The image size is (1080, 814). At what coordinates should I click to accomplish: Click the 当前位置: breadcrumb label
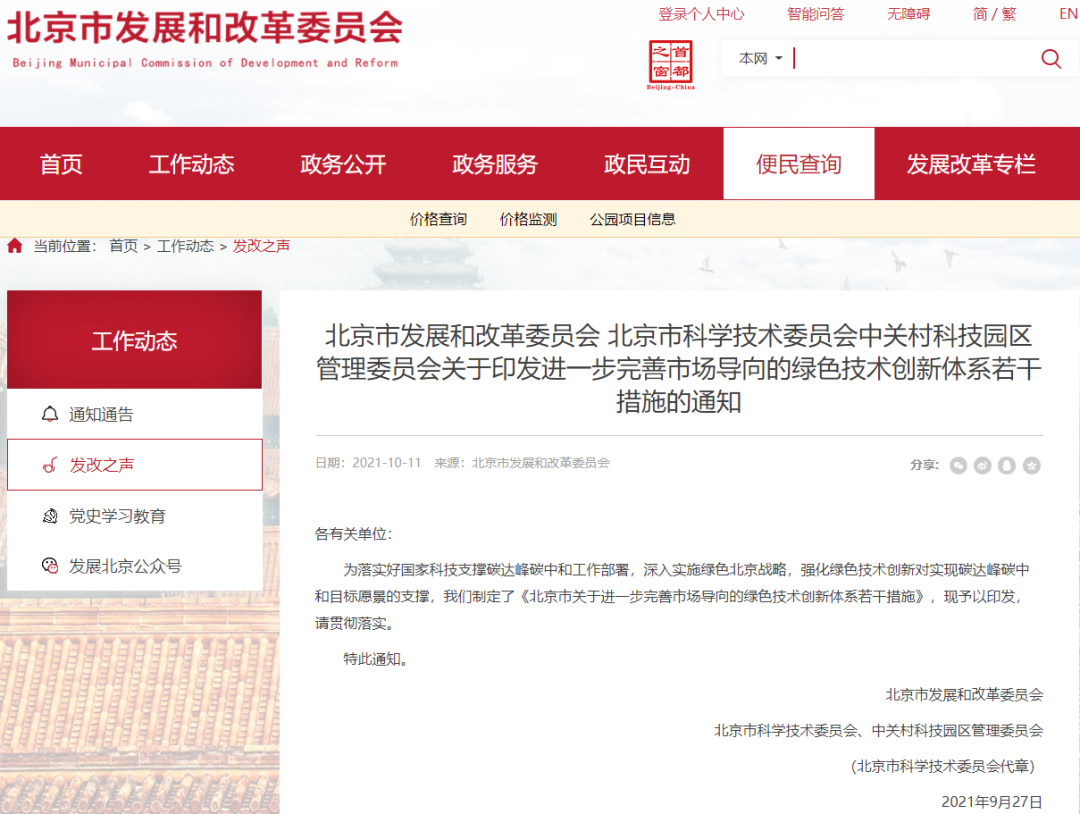point(65,246)
